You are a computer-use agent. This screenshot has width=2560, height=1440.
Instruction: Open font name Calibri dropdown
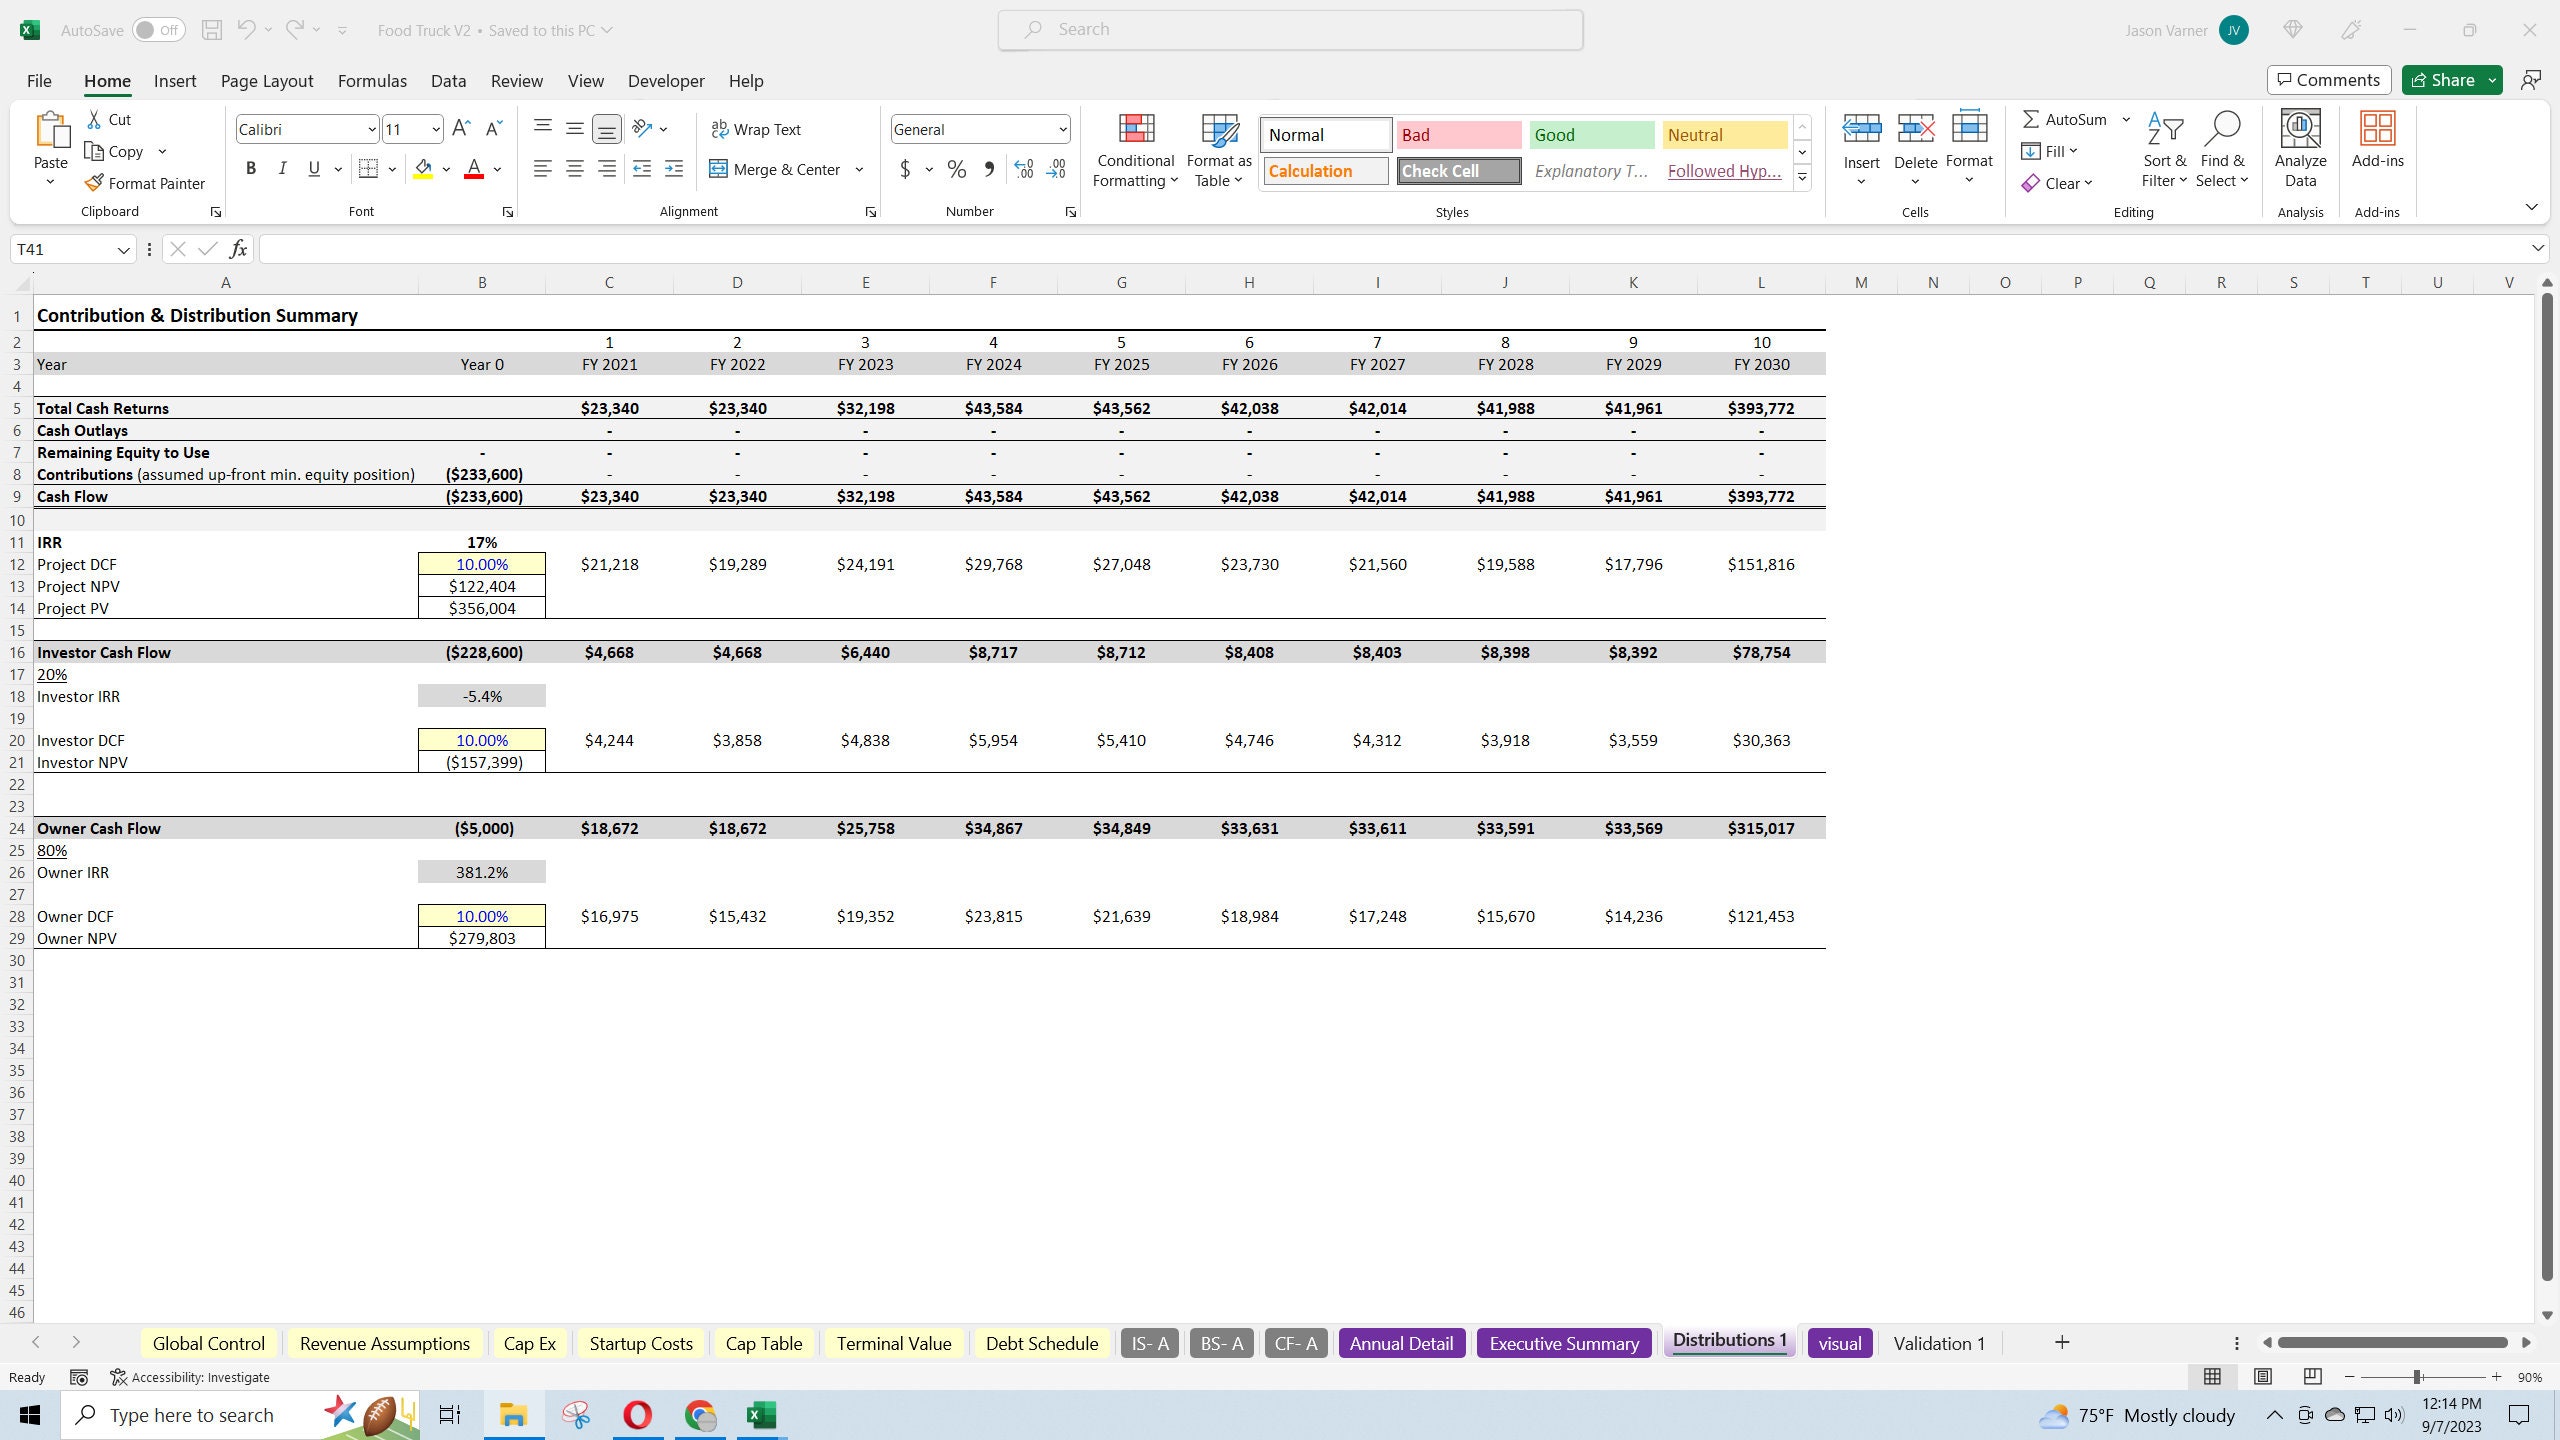371,129
